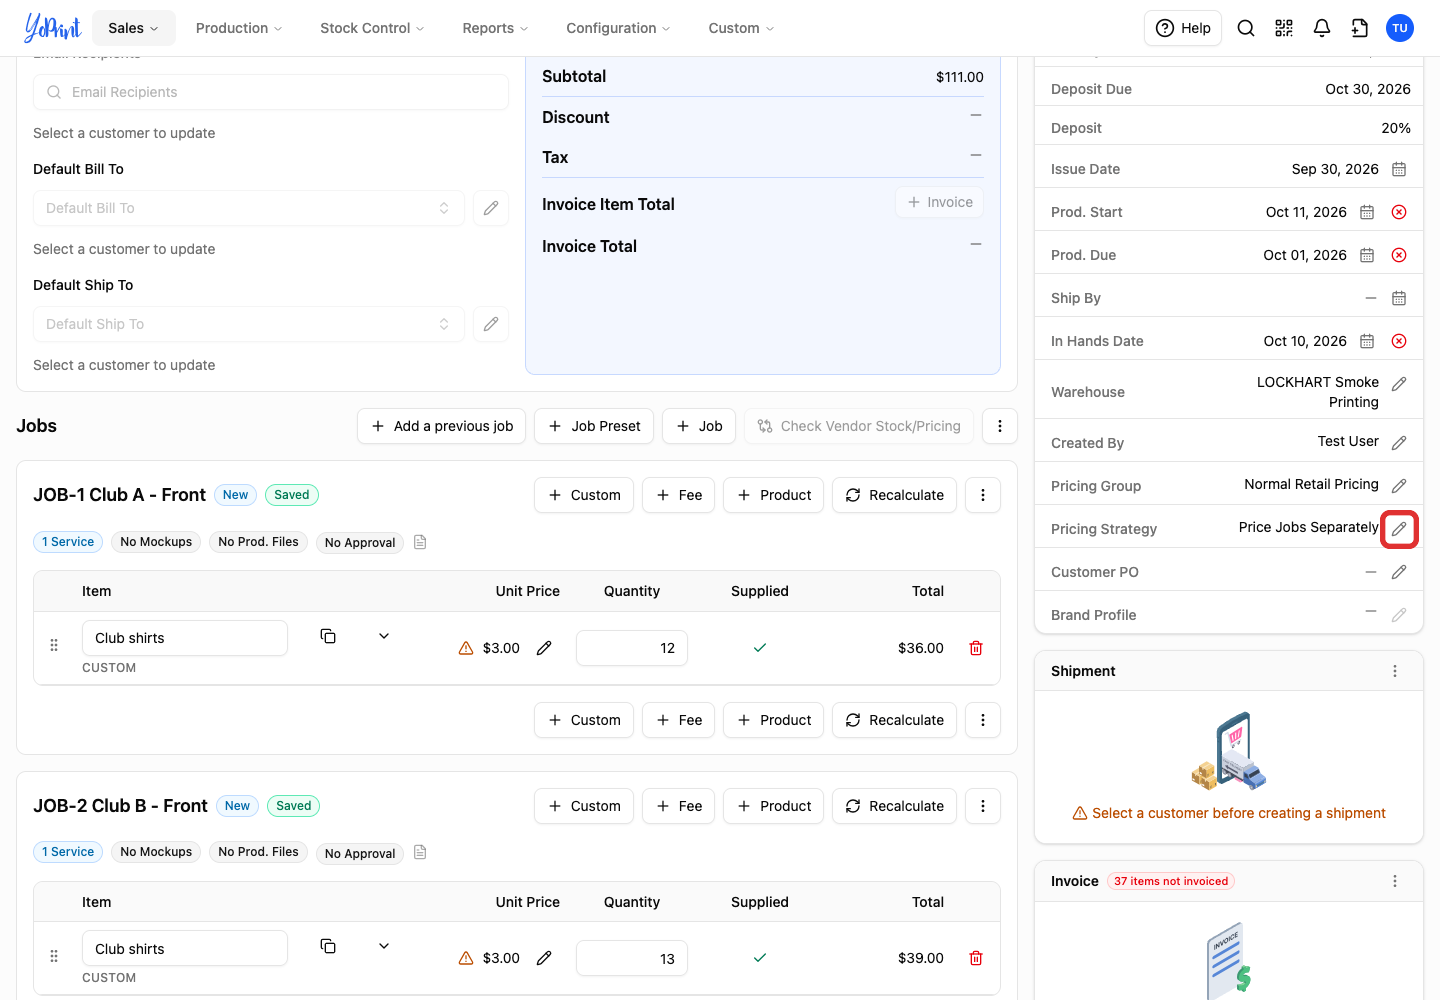Click the 1 Service tag in JOB-1
The height and width of the screenshot is (1000, 1440).
(68, 542)
